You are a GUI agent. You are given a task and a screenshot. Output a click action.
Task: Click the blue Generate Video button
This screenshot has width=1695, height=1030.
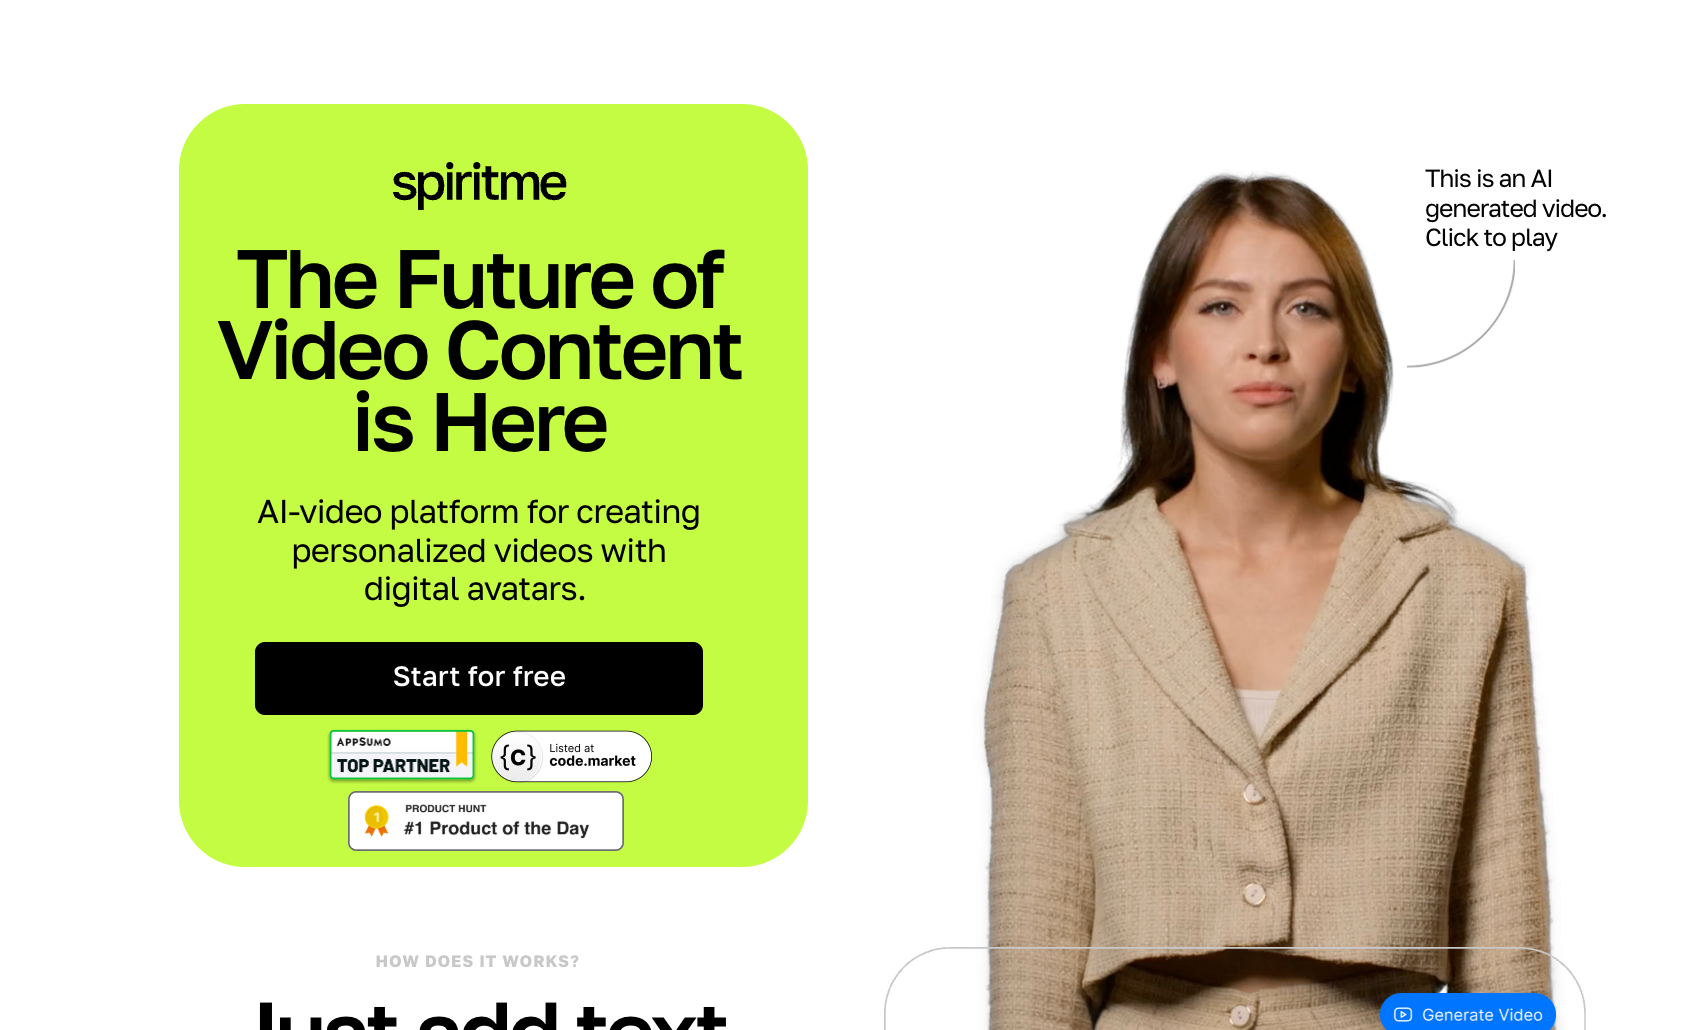coord(1468,1013)
